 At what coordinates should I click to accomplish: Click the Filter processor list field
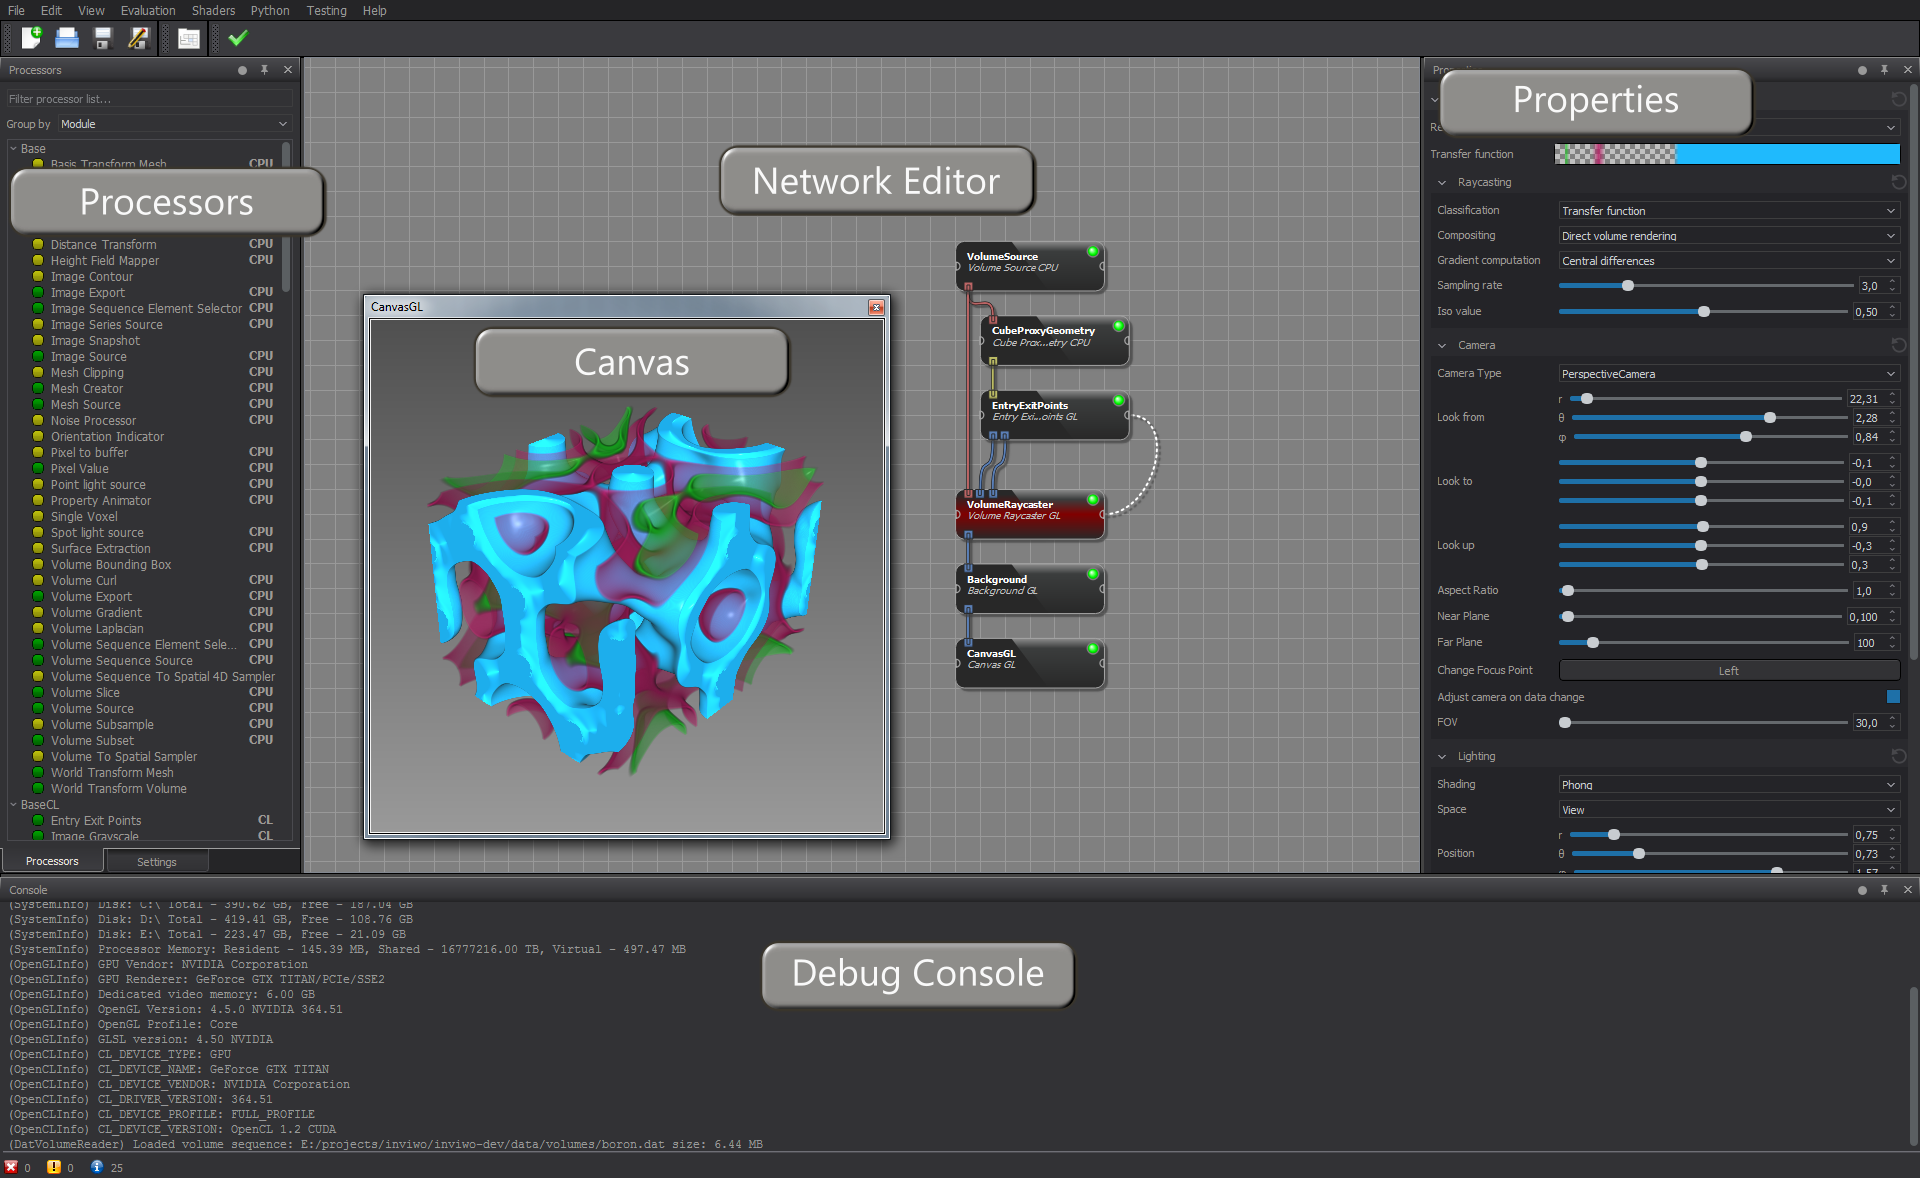[148, 99]
